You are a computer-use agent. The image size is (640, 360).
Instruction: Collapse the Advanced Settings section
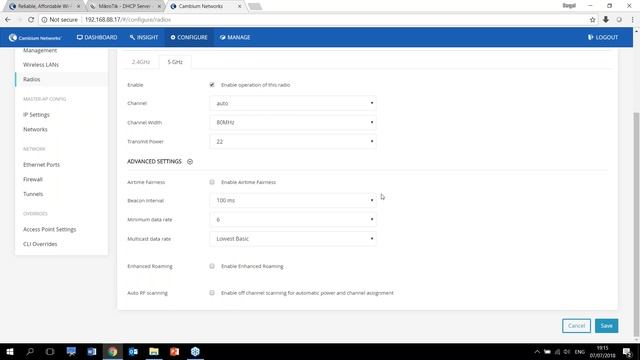coord(190,162)
